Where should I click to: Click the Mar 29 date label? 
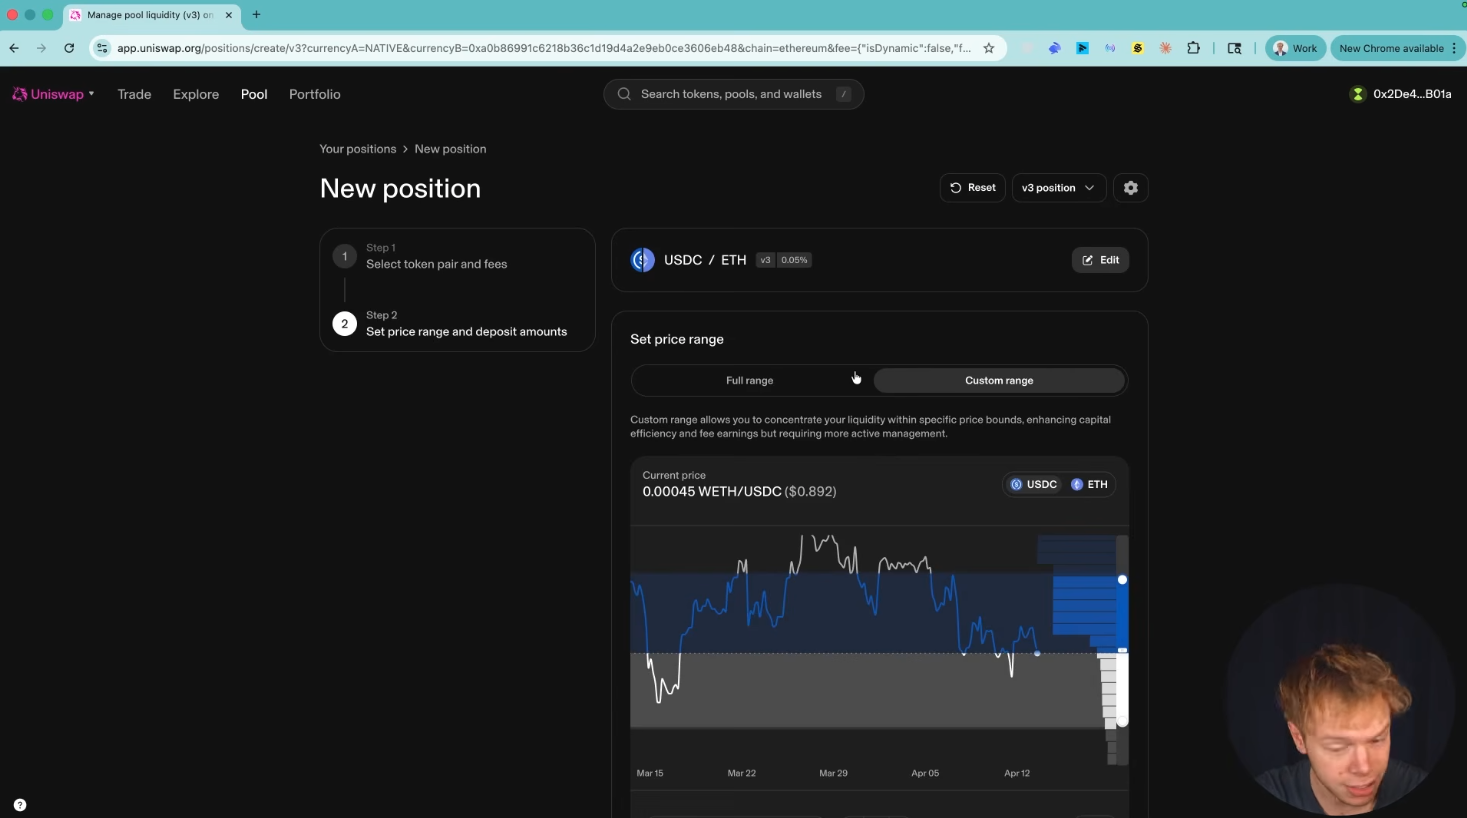[833, 773]
